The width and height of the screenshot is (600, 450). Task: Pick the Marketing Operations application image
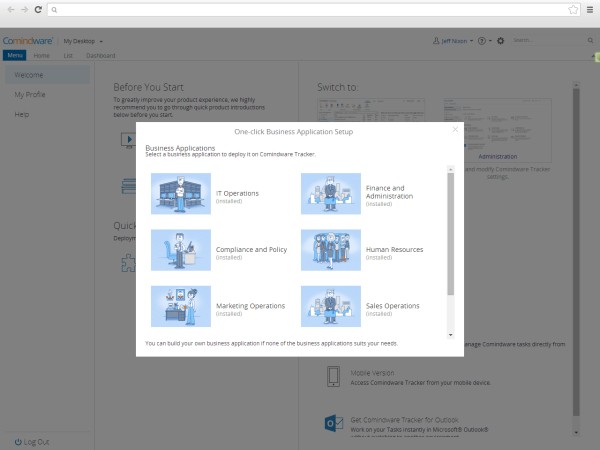coord(181,306)
